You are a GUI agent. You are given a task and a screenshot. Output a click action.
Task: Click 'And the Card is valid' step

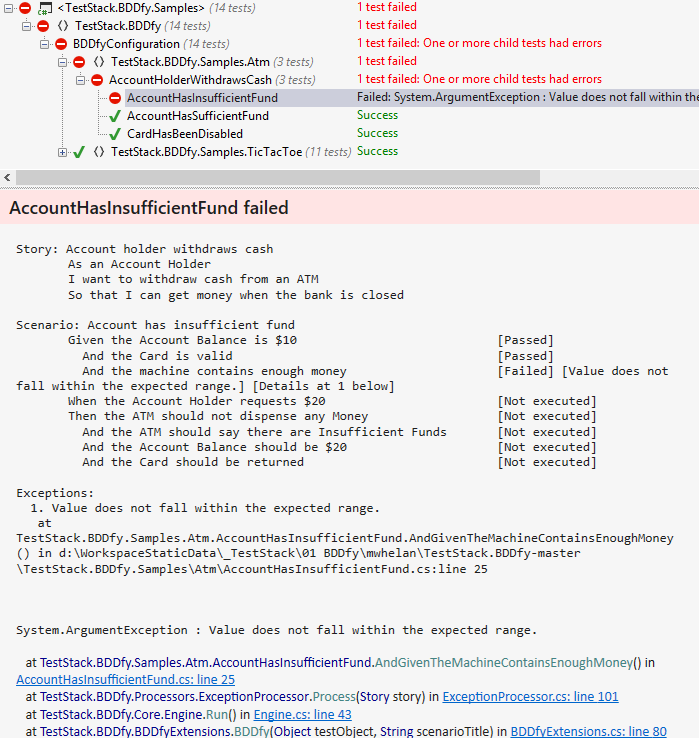pos(157,356)
